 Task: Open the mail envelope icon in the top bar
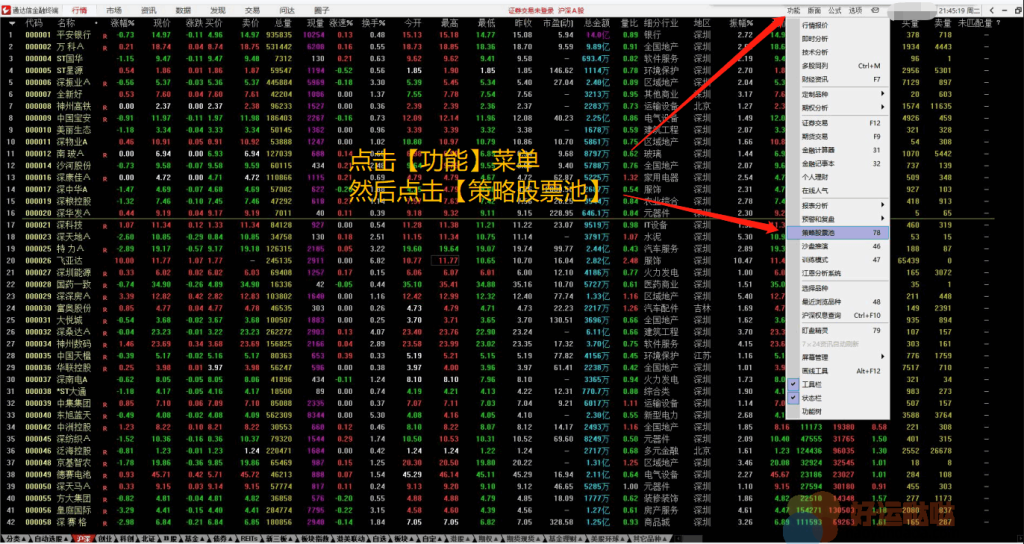click(875, 10)
